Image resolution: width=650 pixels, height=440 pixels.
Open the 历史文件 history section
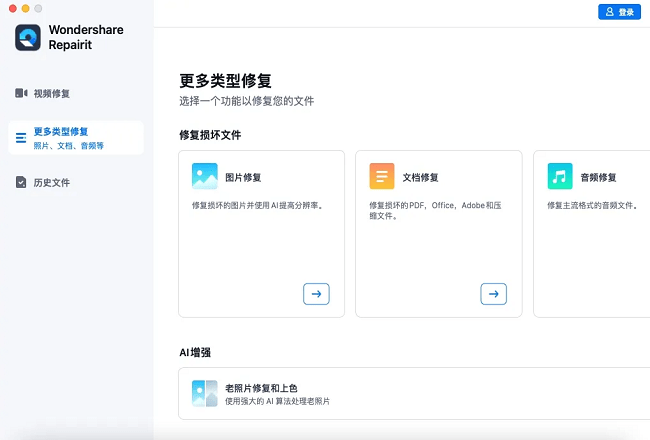tap(52, 183)
